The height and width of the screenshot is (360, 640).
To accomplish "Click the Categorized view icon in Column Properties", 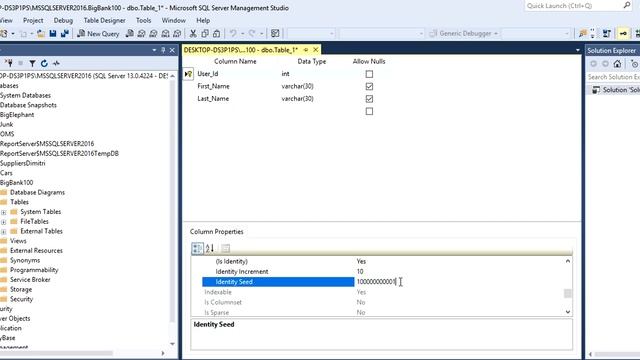I will (197, 248).
